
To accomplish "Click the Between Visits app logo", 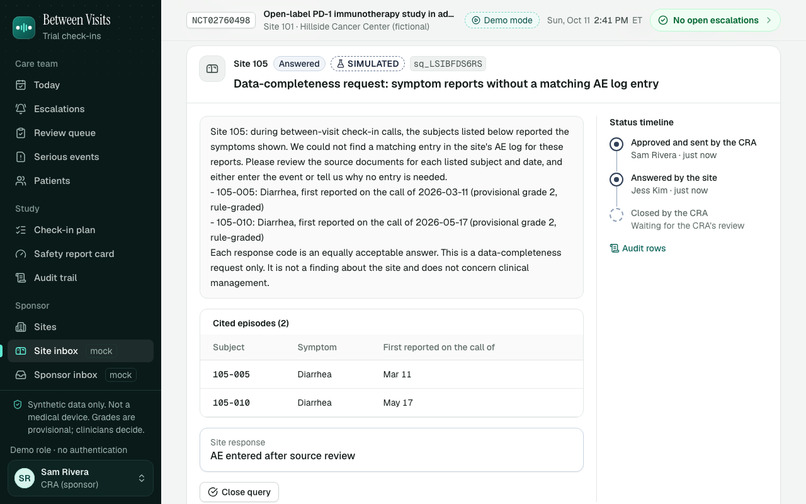I will click(x=24, y=27).
